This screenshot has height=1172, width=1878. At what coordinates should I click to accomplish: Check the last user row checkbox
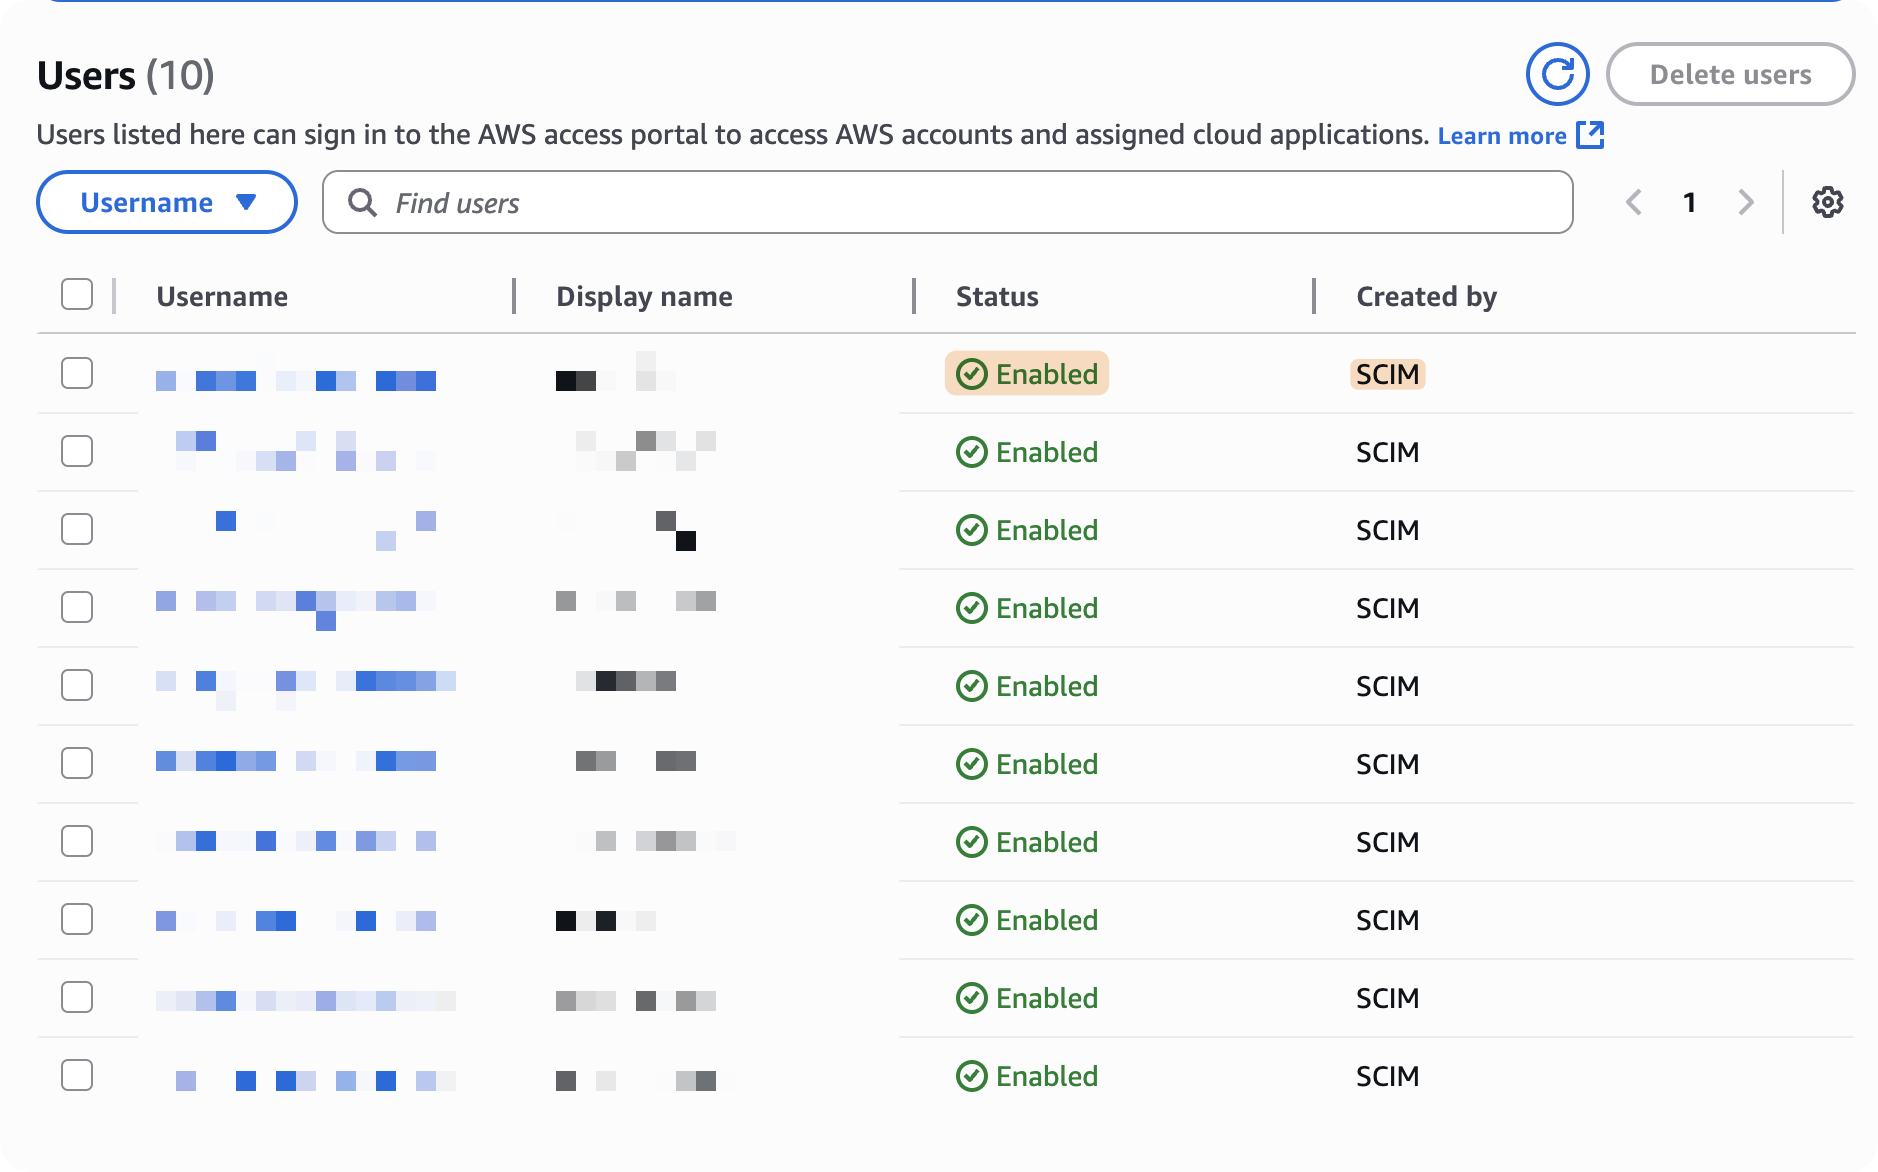(x=77, y=1075)
